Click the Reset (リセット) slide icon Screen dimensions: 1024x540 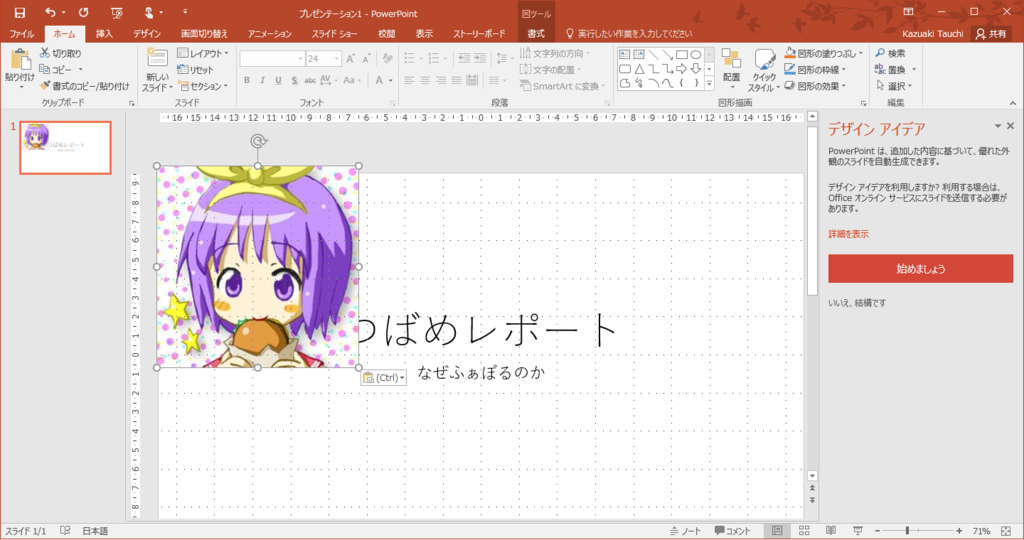pos(183,69)
